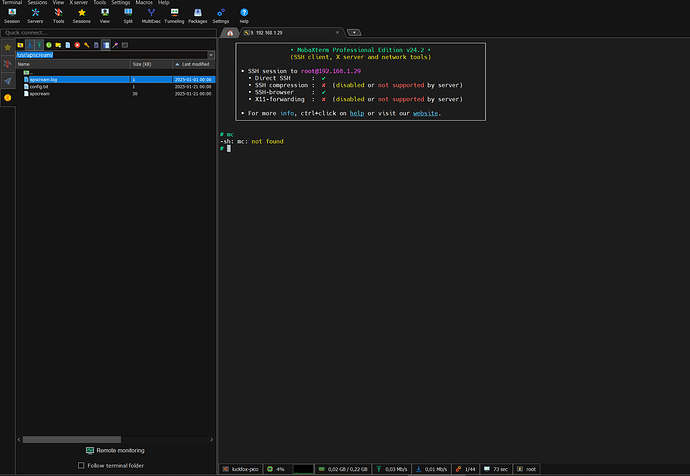Viewport: 690px width, 476px height.
Task: Select the config.txt file
Action: [39, 86]
